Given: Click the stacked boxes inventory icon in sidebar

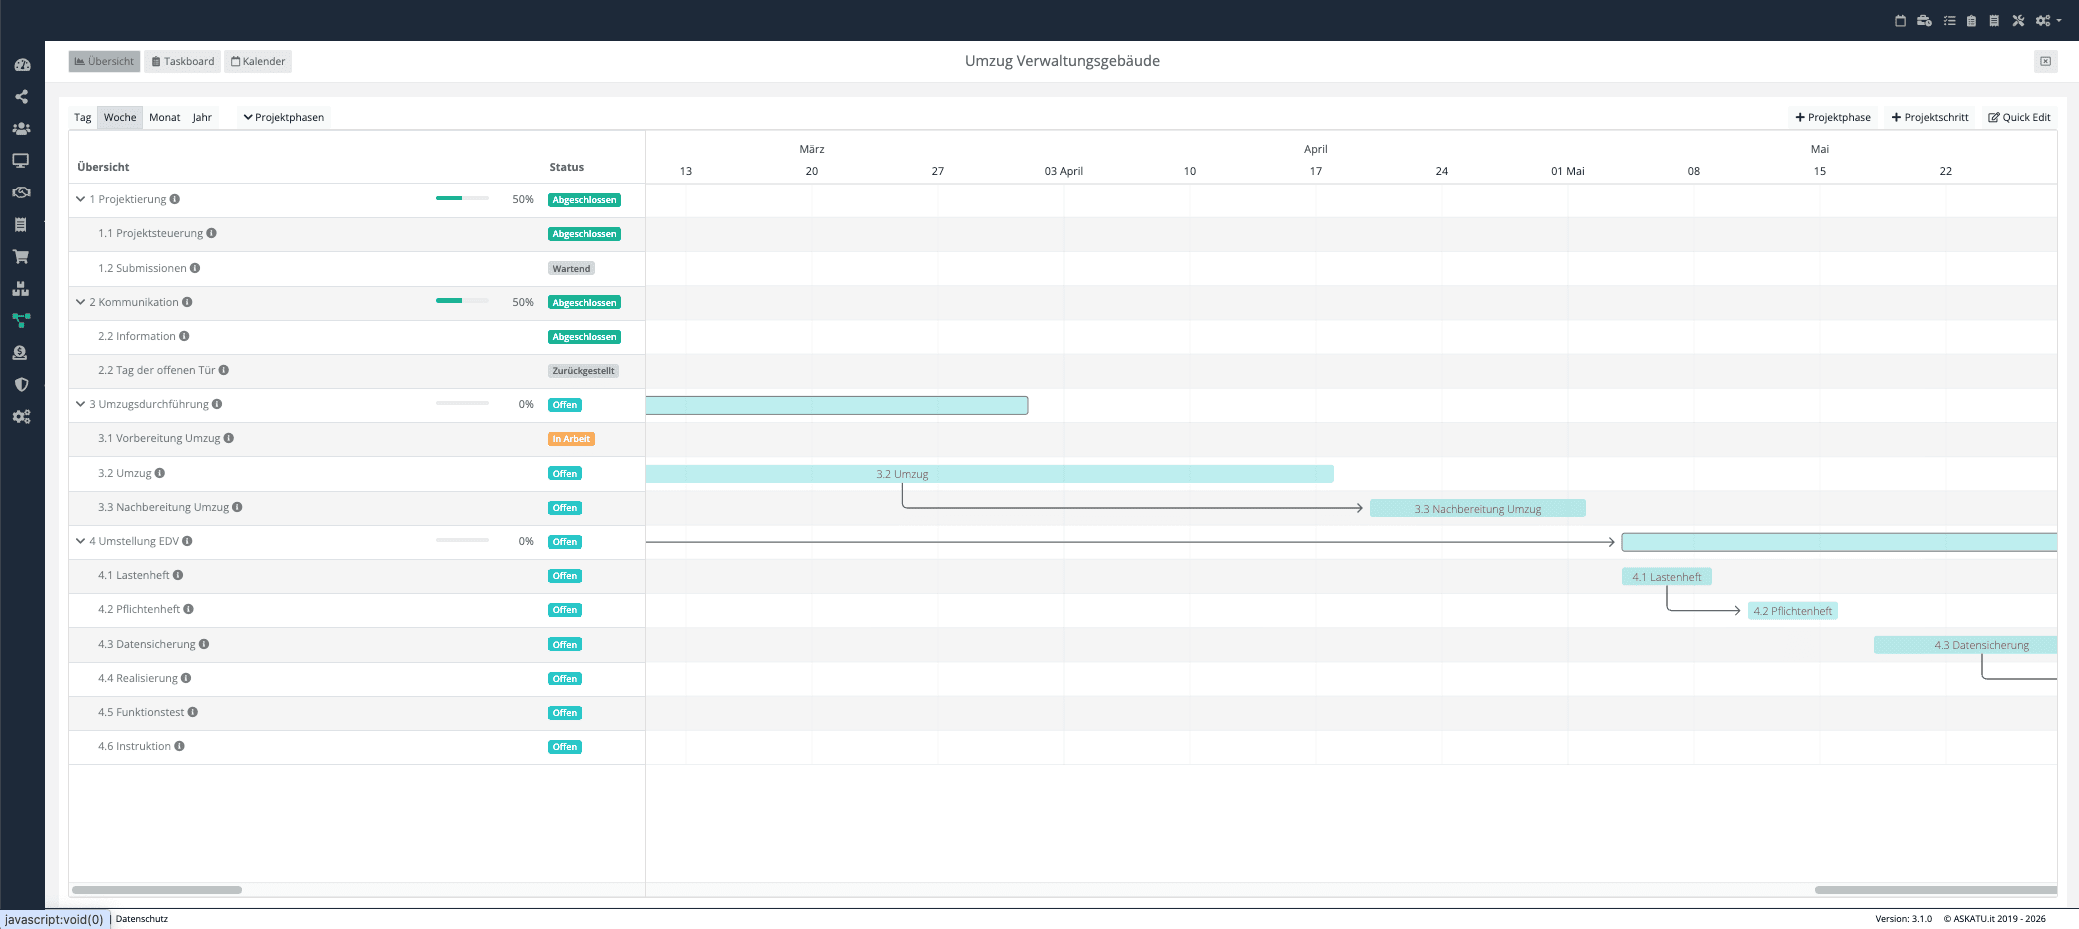Looking at the screenshot, I should tap(21, 289).
